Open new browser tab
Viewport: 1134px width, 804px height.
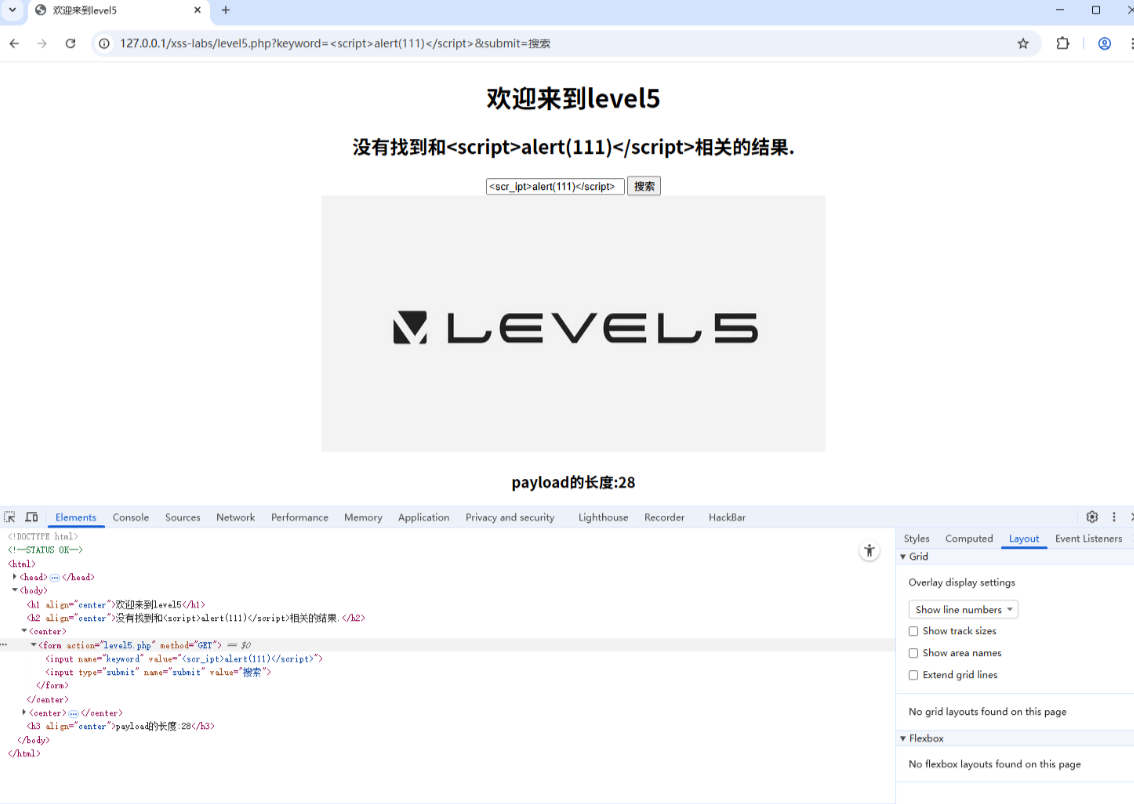[226, 10]
